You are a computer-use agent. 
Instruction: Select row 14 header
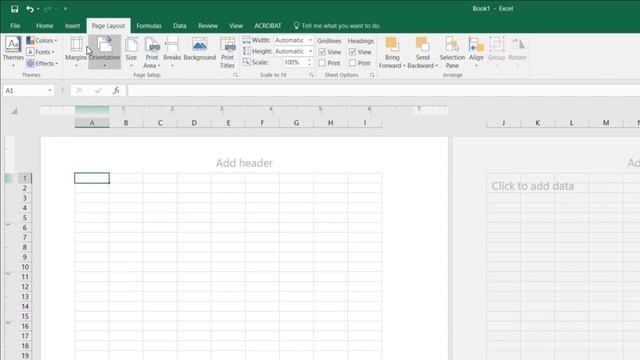pyautogui.click(x=24, y=306)
